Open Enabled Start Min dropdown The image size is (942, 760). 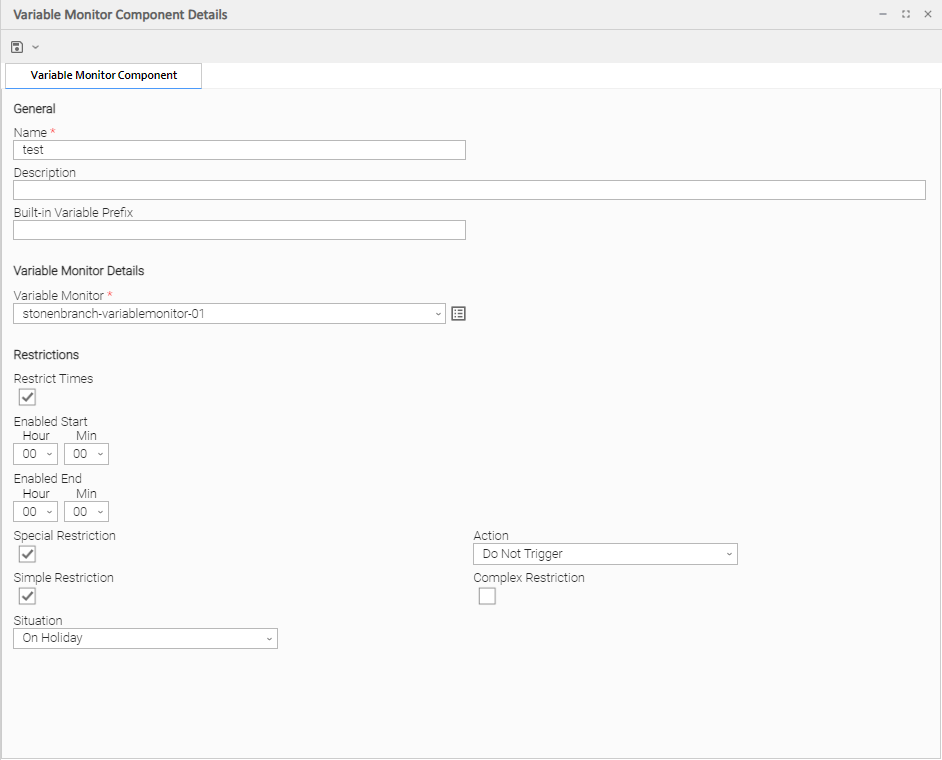(86, 454)
